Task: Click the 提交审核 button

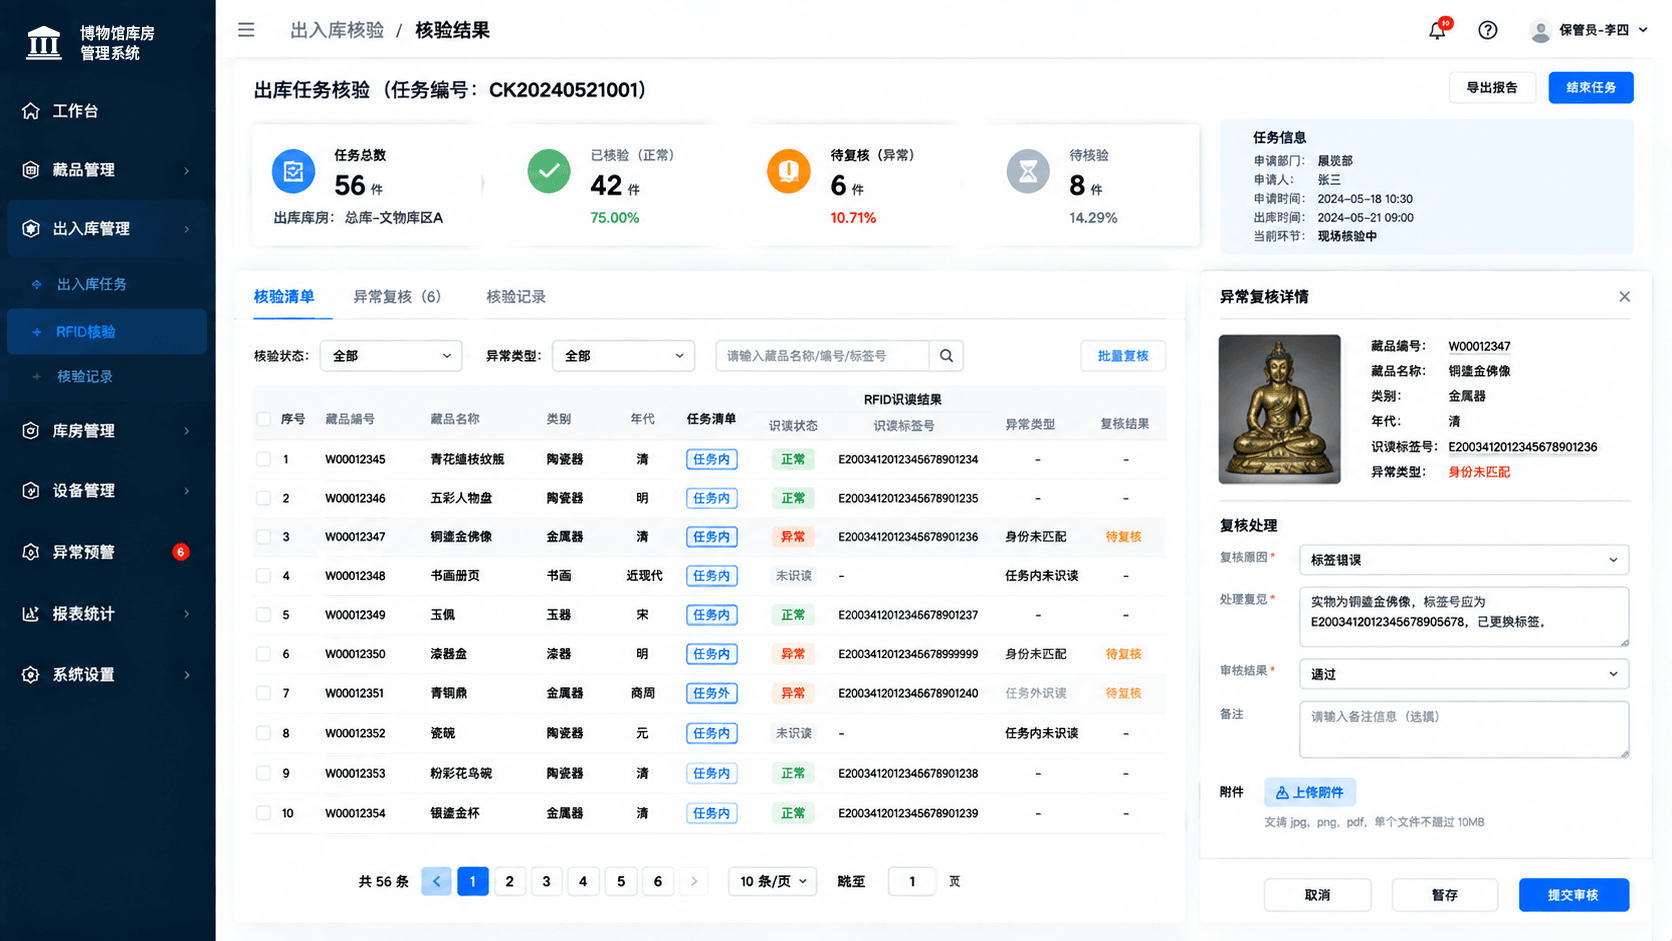Action: [x=1573, y=895]
